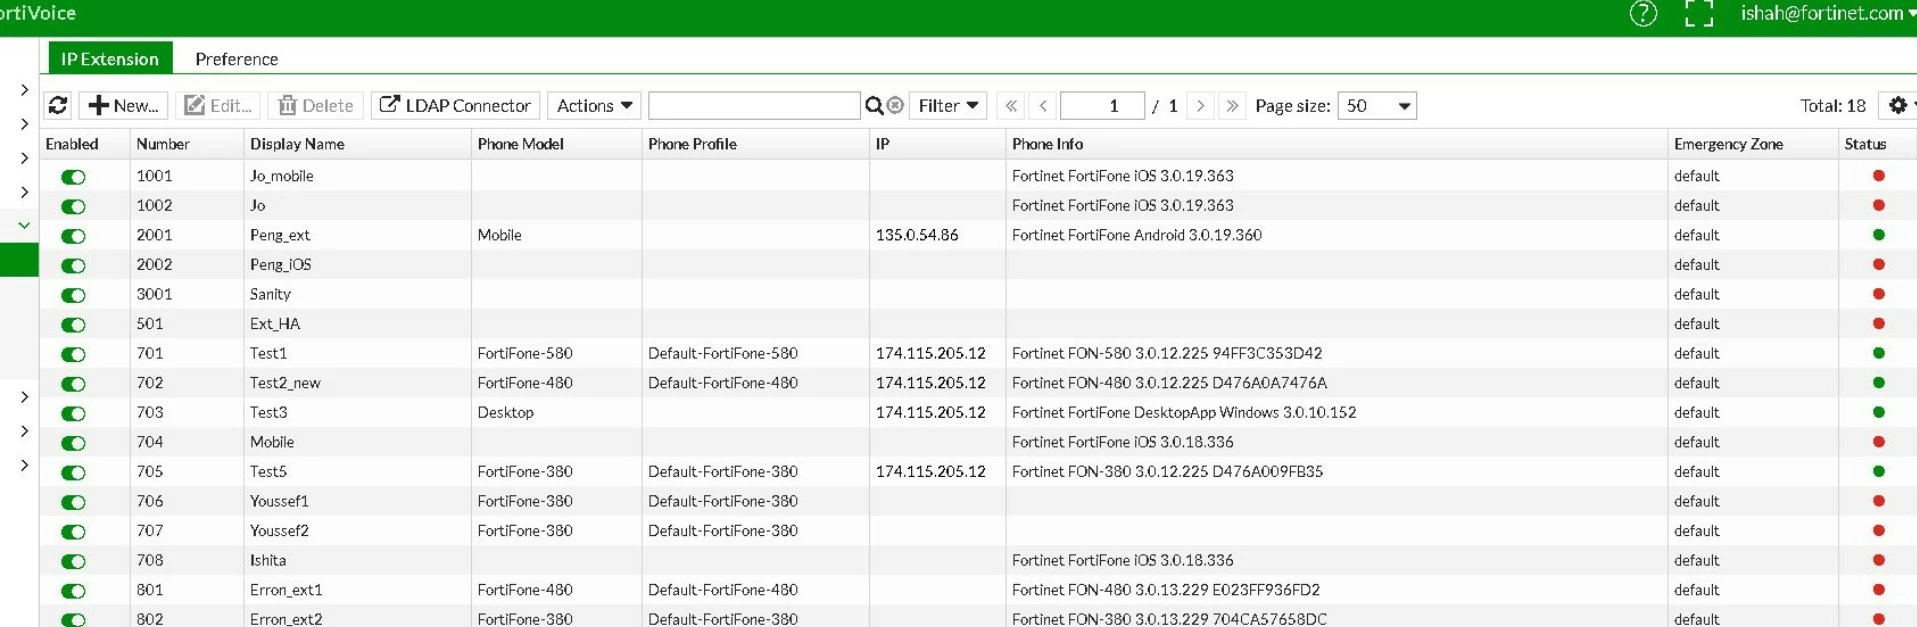Toggle enabled switch for Ext_HA 501
Viewport: 1917px width, 627px height.
(73, 325)
